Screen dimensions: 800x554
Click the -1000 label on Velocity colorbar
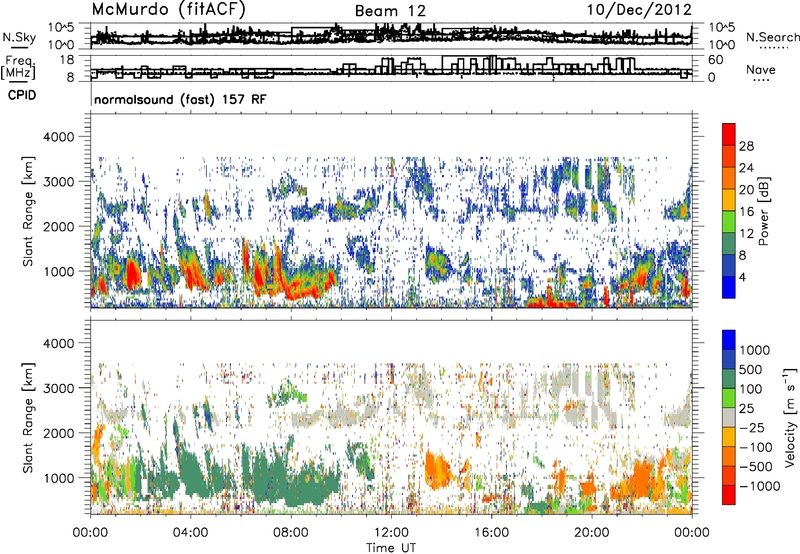pyautogui.click(x=760, y=486)
